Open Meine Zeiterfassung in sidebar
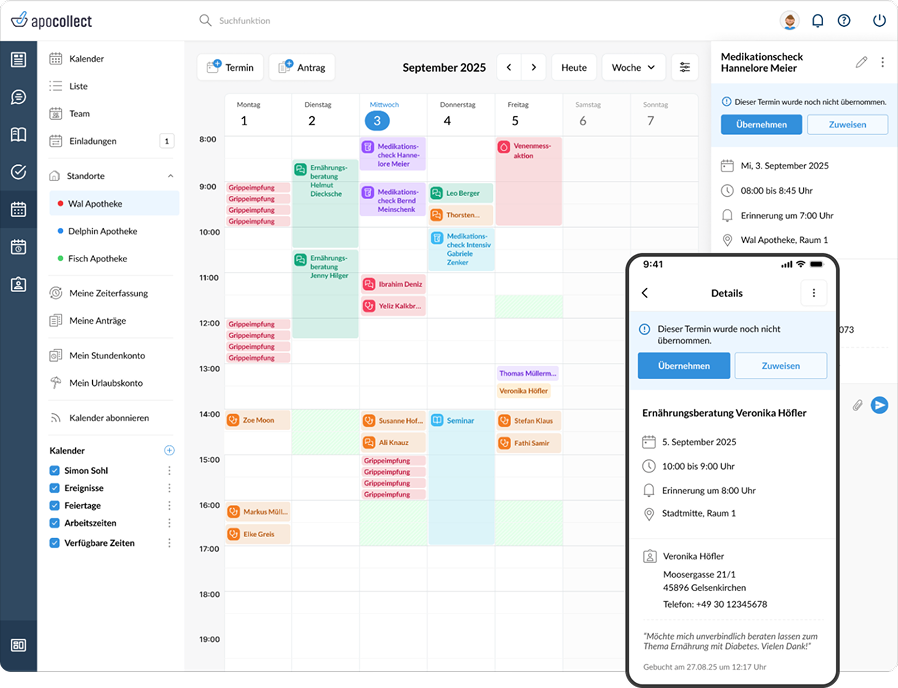This screenshot has width=898, height=688. pos(108,293)
